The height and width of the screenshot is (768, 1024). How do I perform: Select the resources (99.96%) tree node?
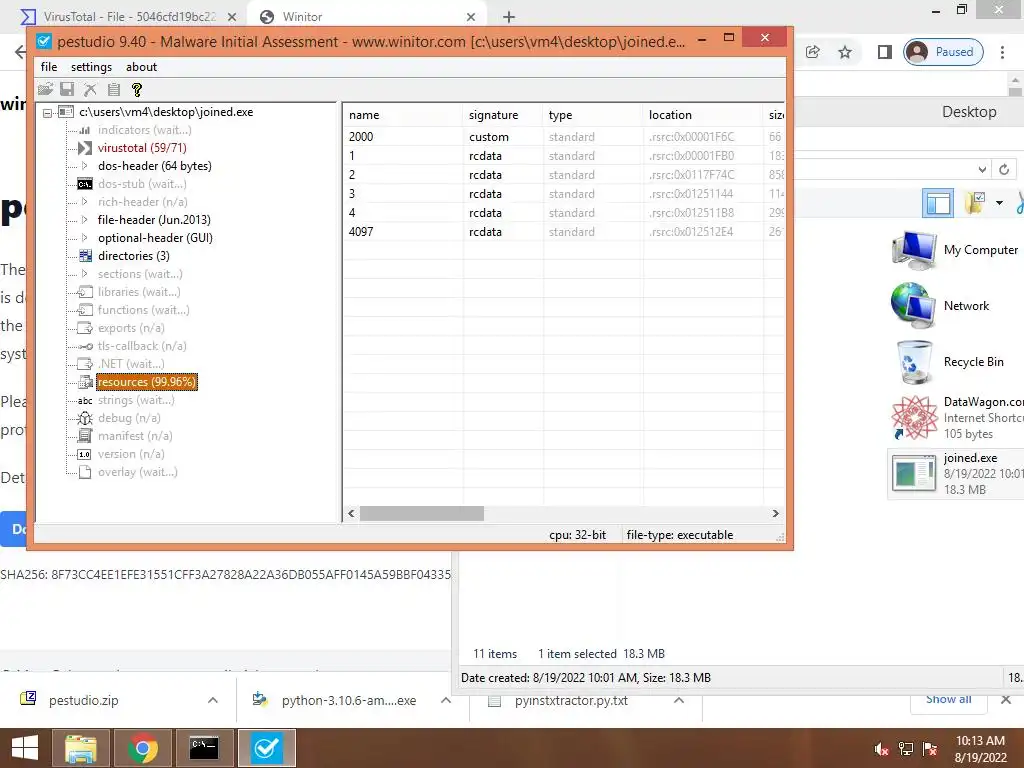click(146, 382)
